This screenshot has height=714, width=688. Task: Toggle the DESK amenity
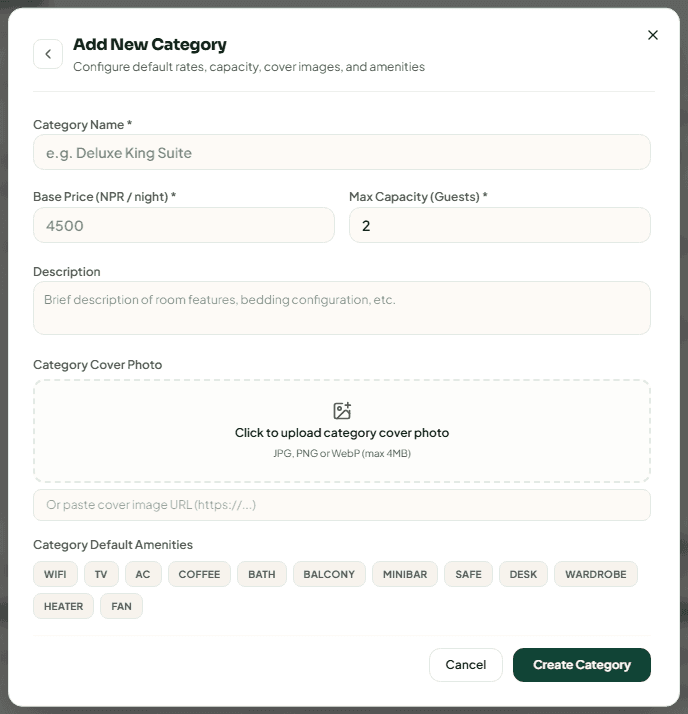[x=523, y=574]
